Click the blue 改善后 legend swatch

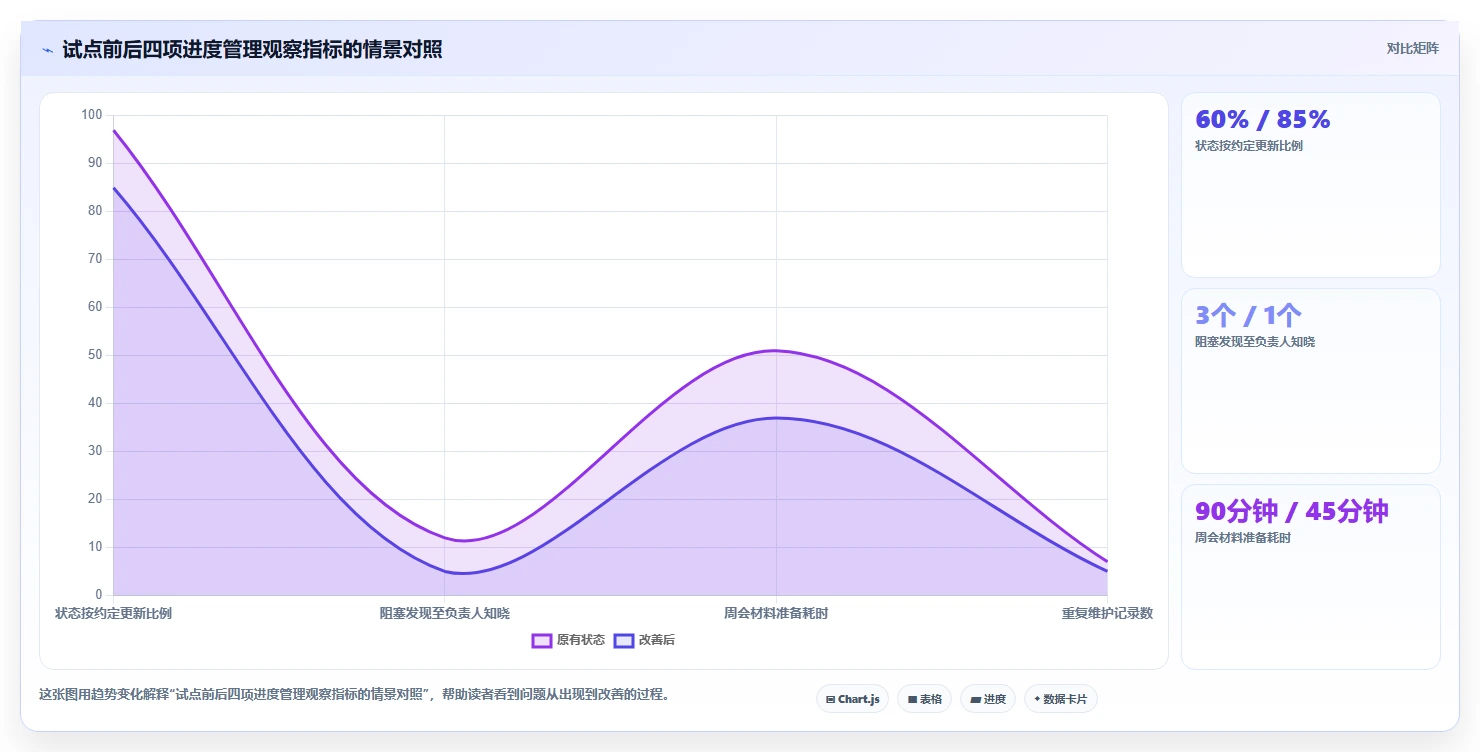(x=624, y=640)
